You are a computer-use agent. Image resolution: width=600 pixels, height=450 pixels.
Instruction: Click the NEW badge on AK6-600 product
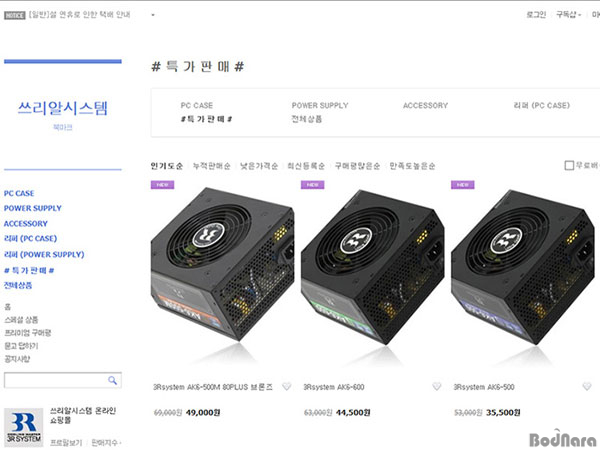(313, 185)
